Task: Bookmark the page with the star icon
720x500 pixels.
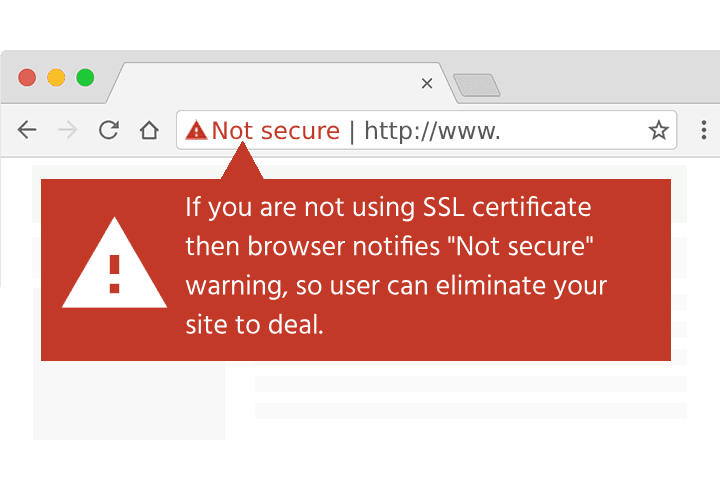Action: click(658, 130)
